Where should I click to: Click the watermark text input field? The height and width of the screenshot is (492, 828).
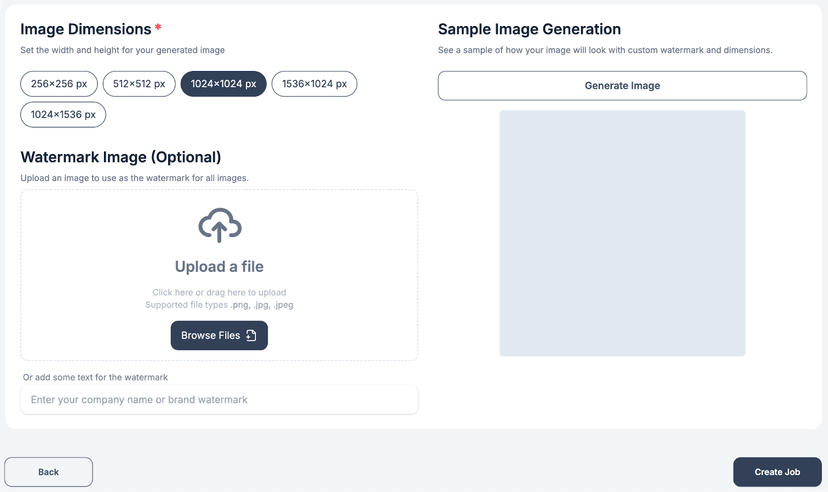(219, 400)
